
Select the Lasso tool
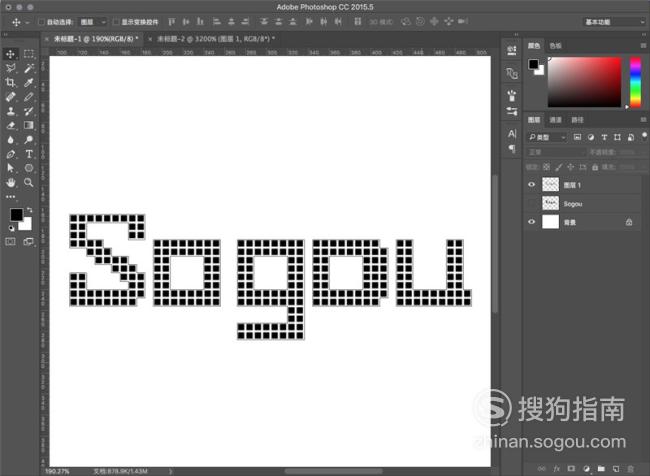tap(10, 68)
